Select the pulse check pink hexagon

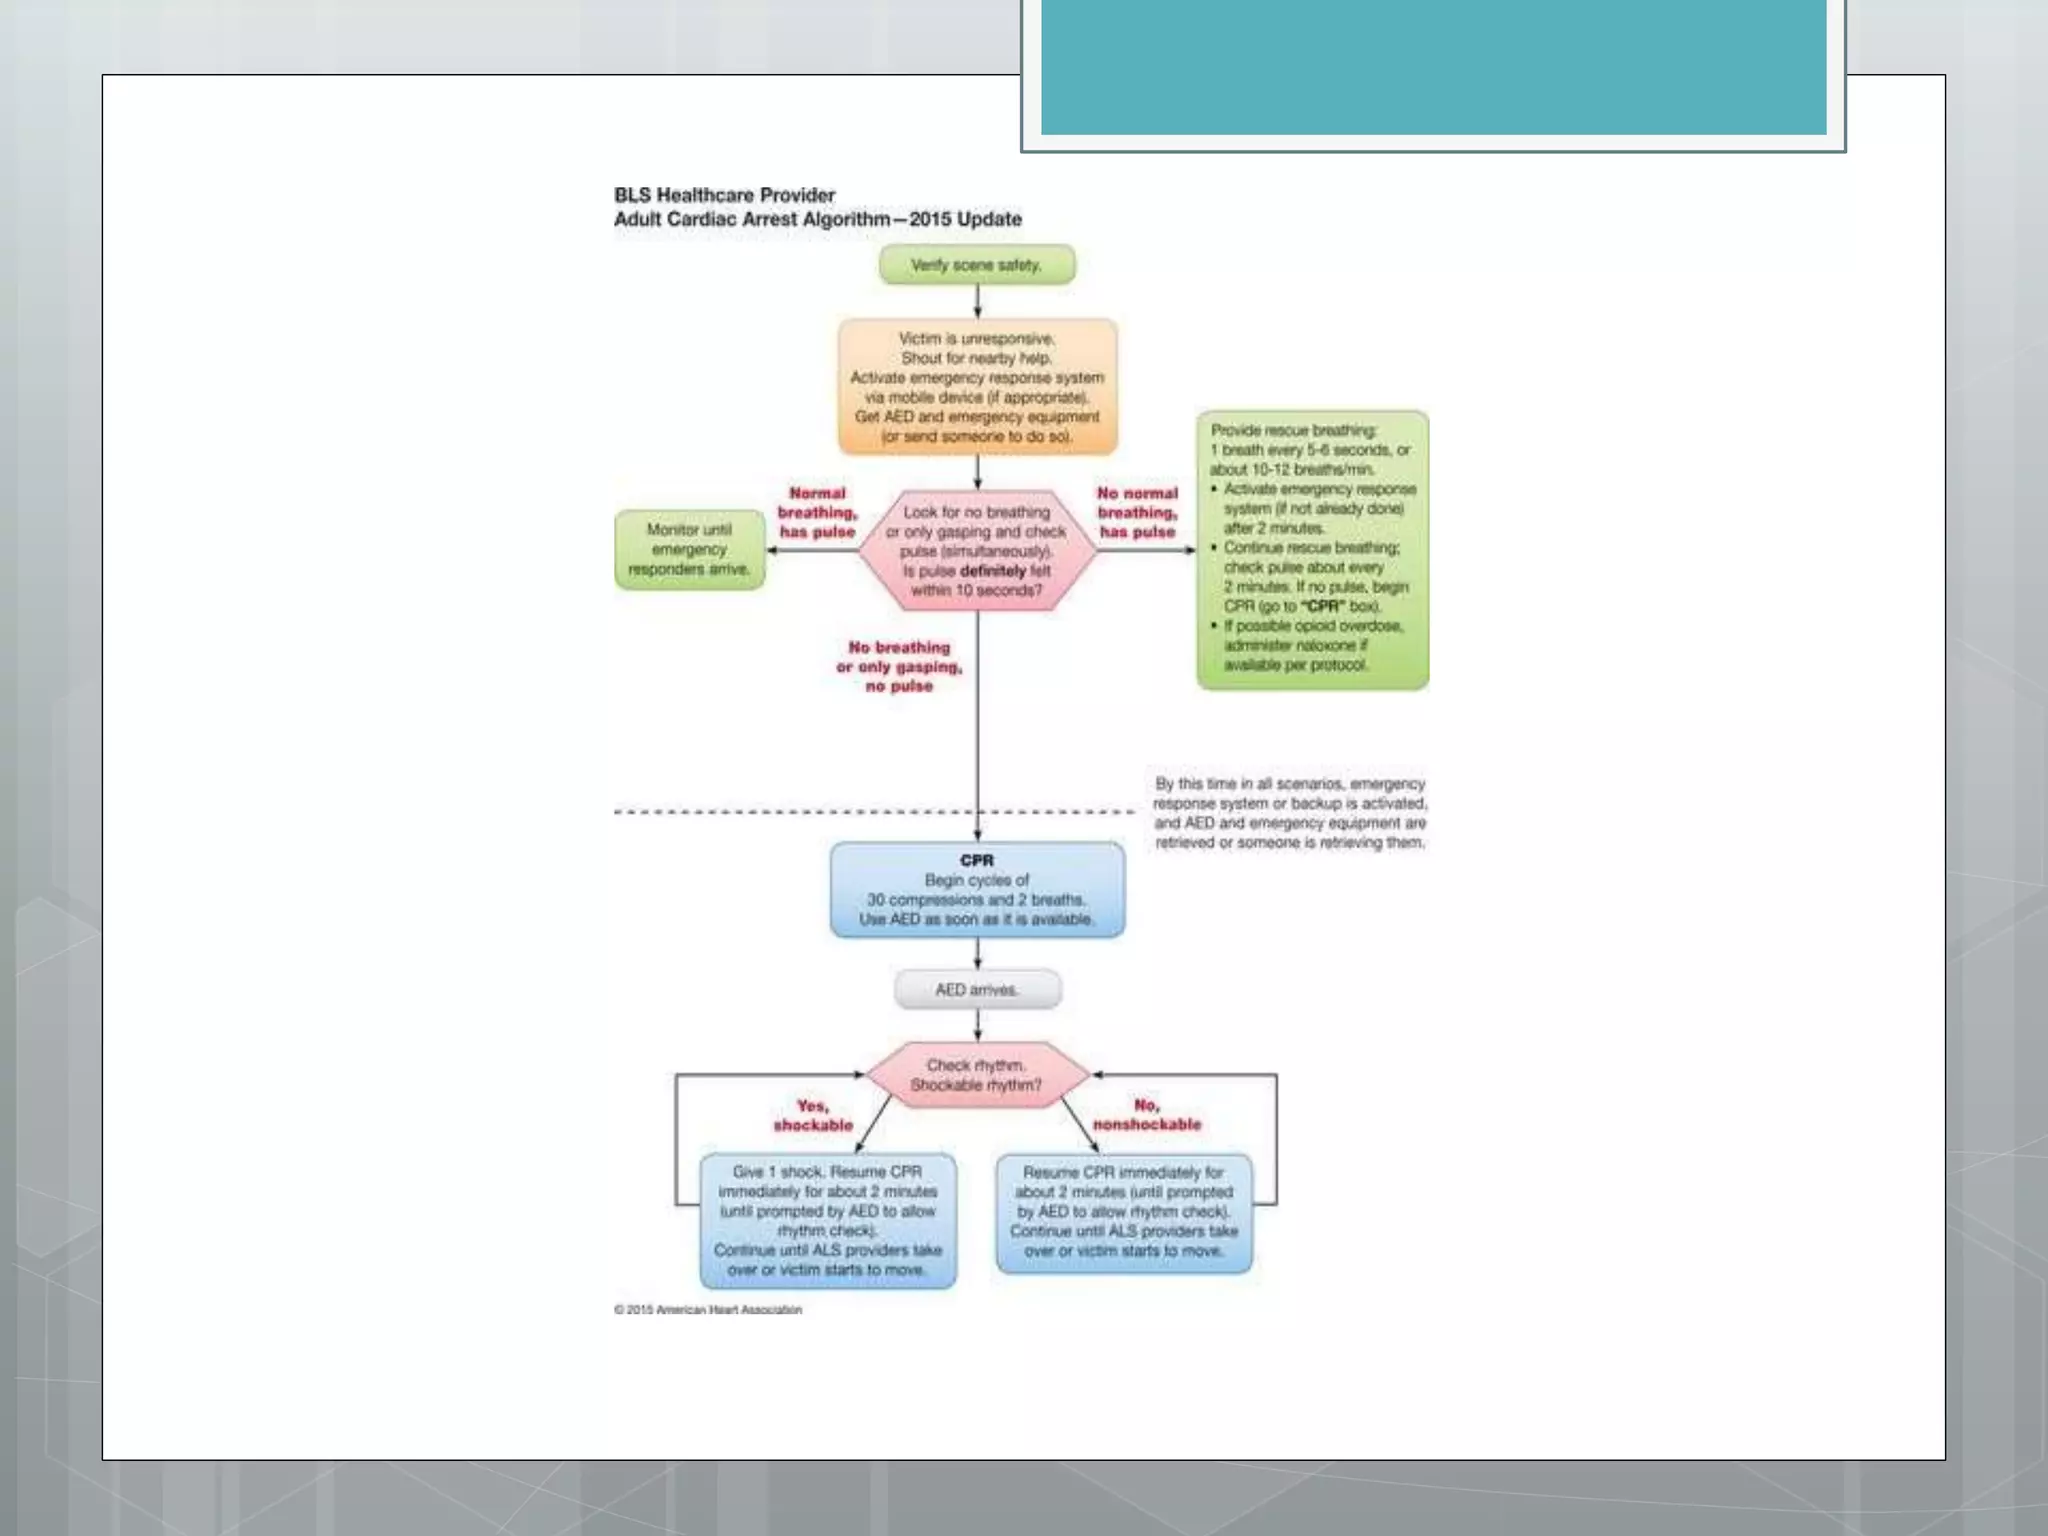pyautogui.click(x=977, y=551)
